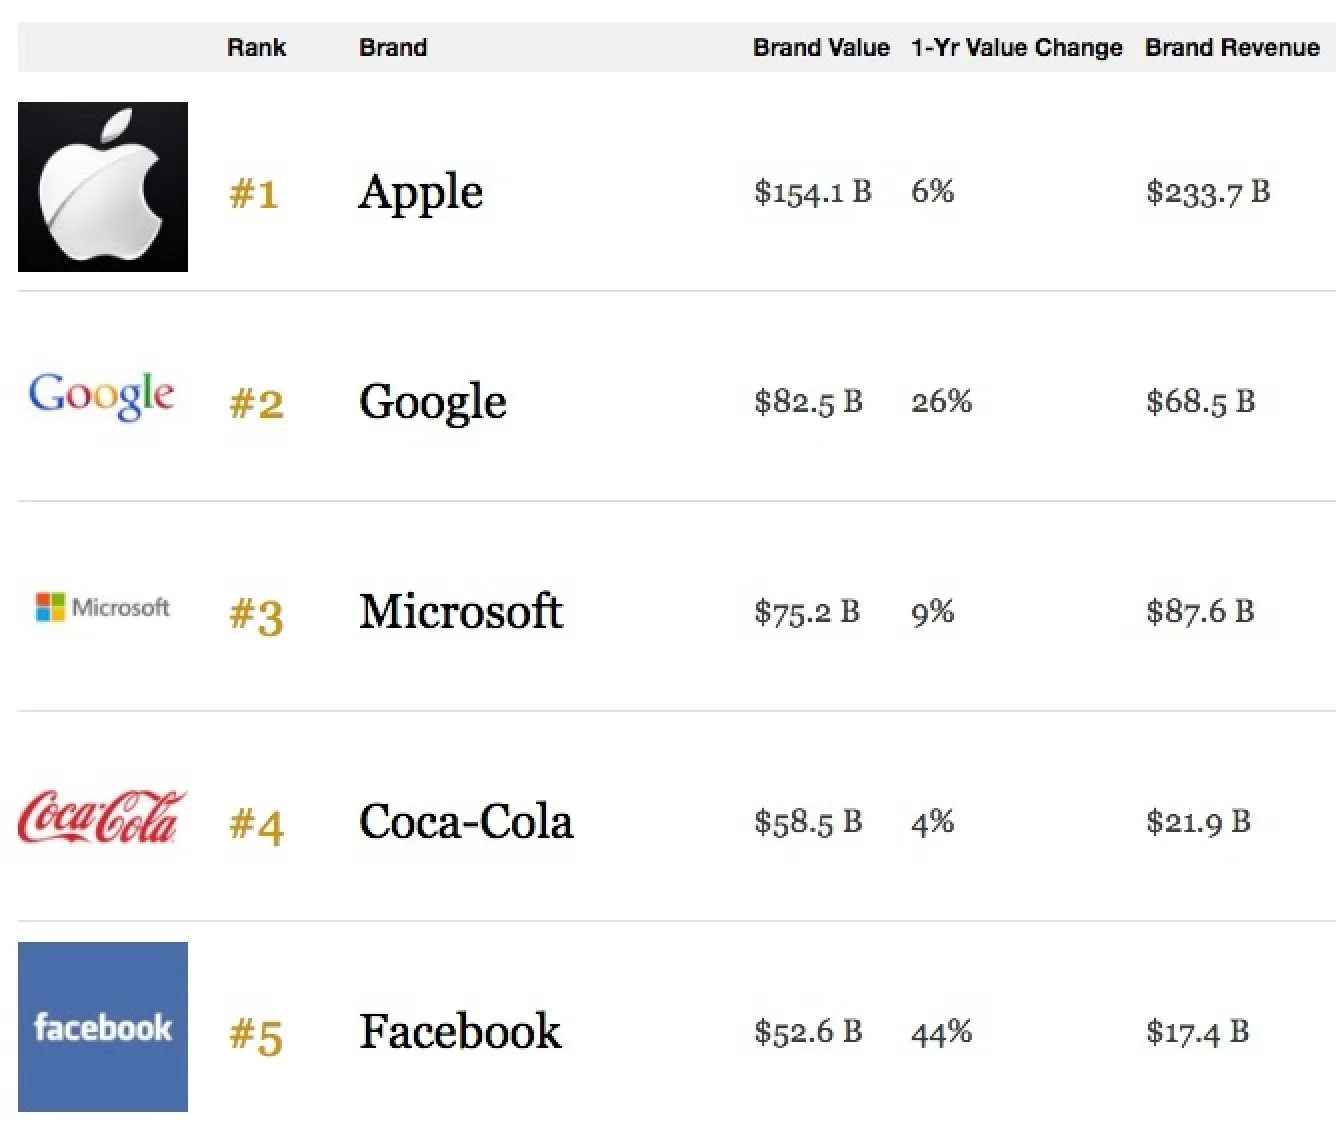Image resolution: width=1336 pixels, height=1128 pixels.
Task: Click the Coca-Cola logo image
Action: [x=102, y=817]
